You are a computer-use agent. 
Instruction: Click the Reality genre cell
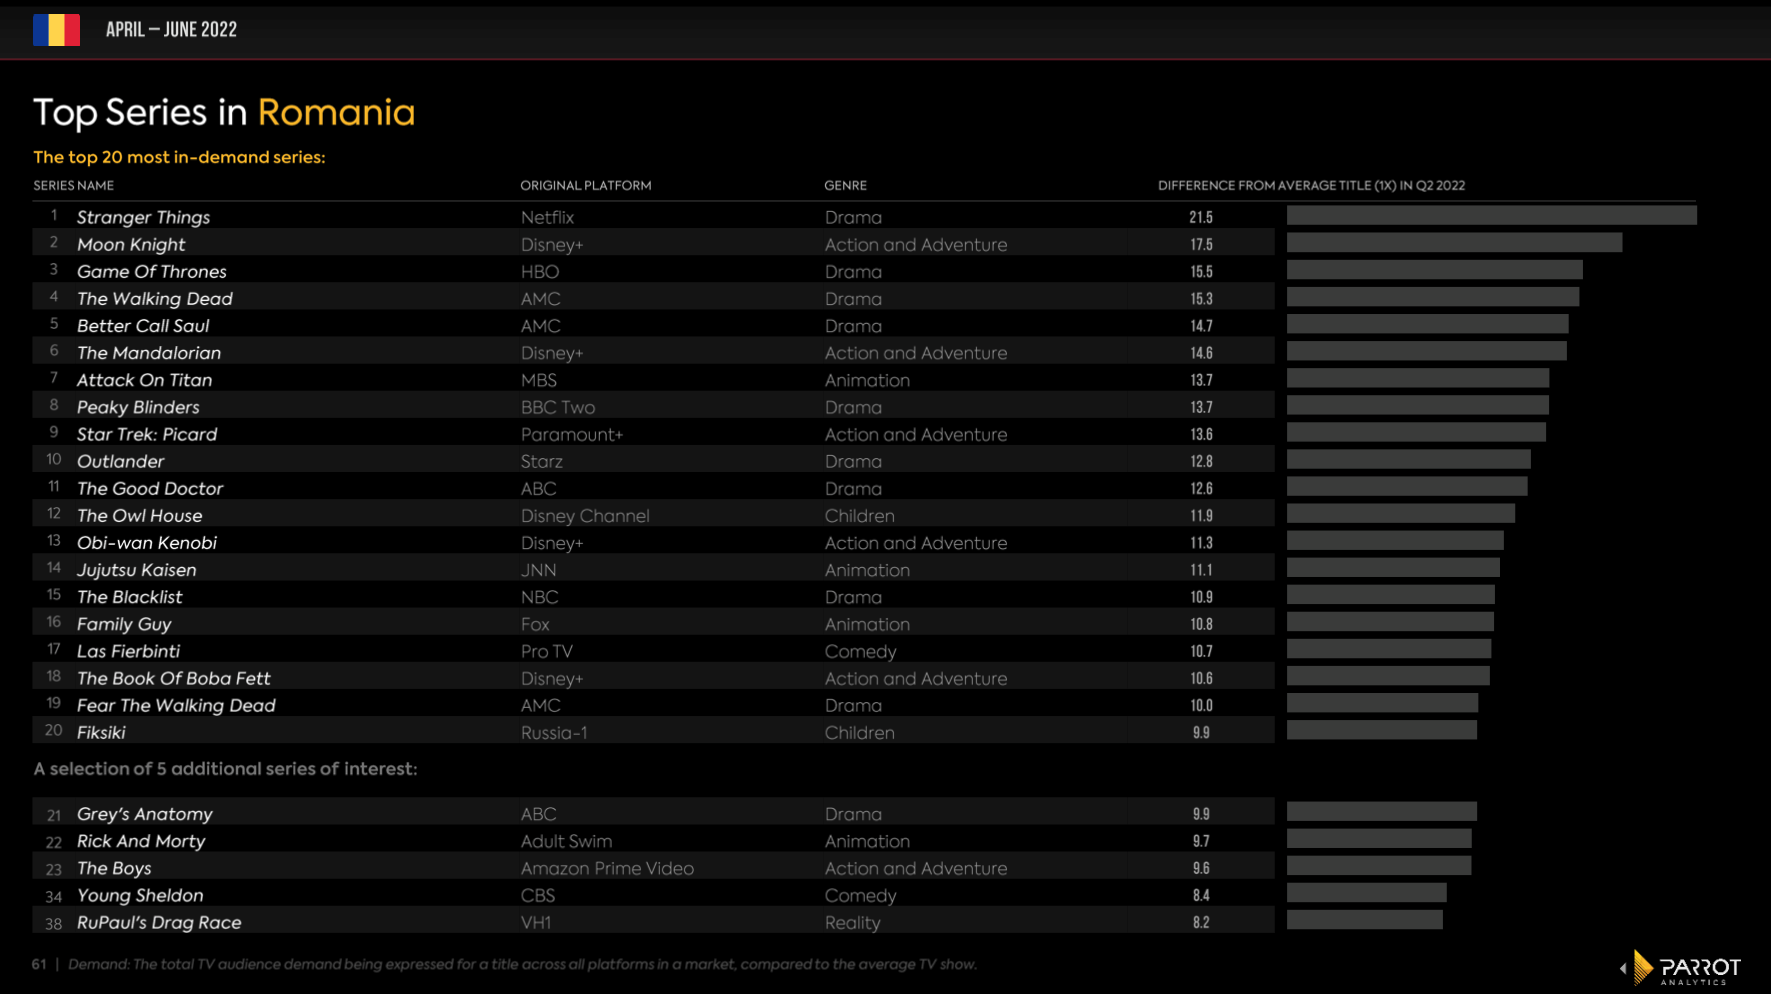(853, 922)
